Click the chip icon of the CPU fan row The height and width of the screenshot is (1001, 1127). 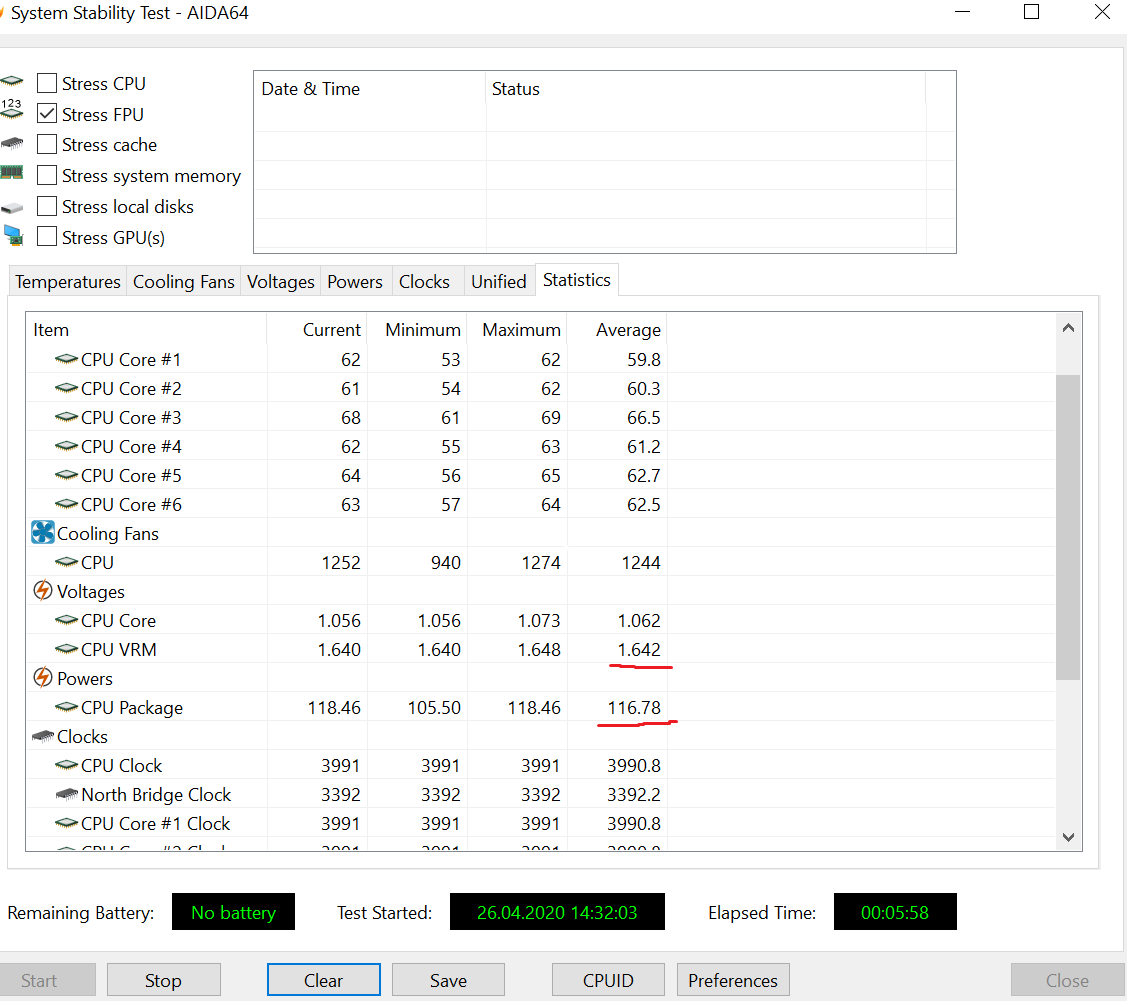[66, 562]
